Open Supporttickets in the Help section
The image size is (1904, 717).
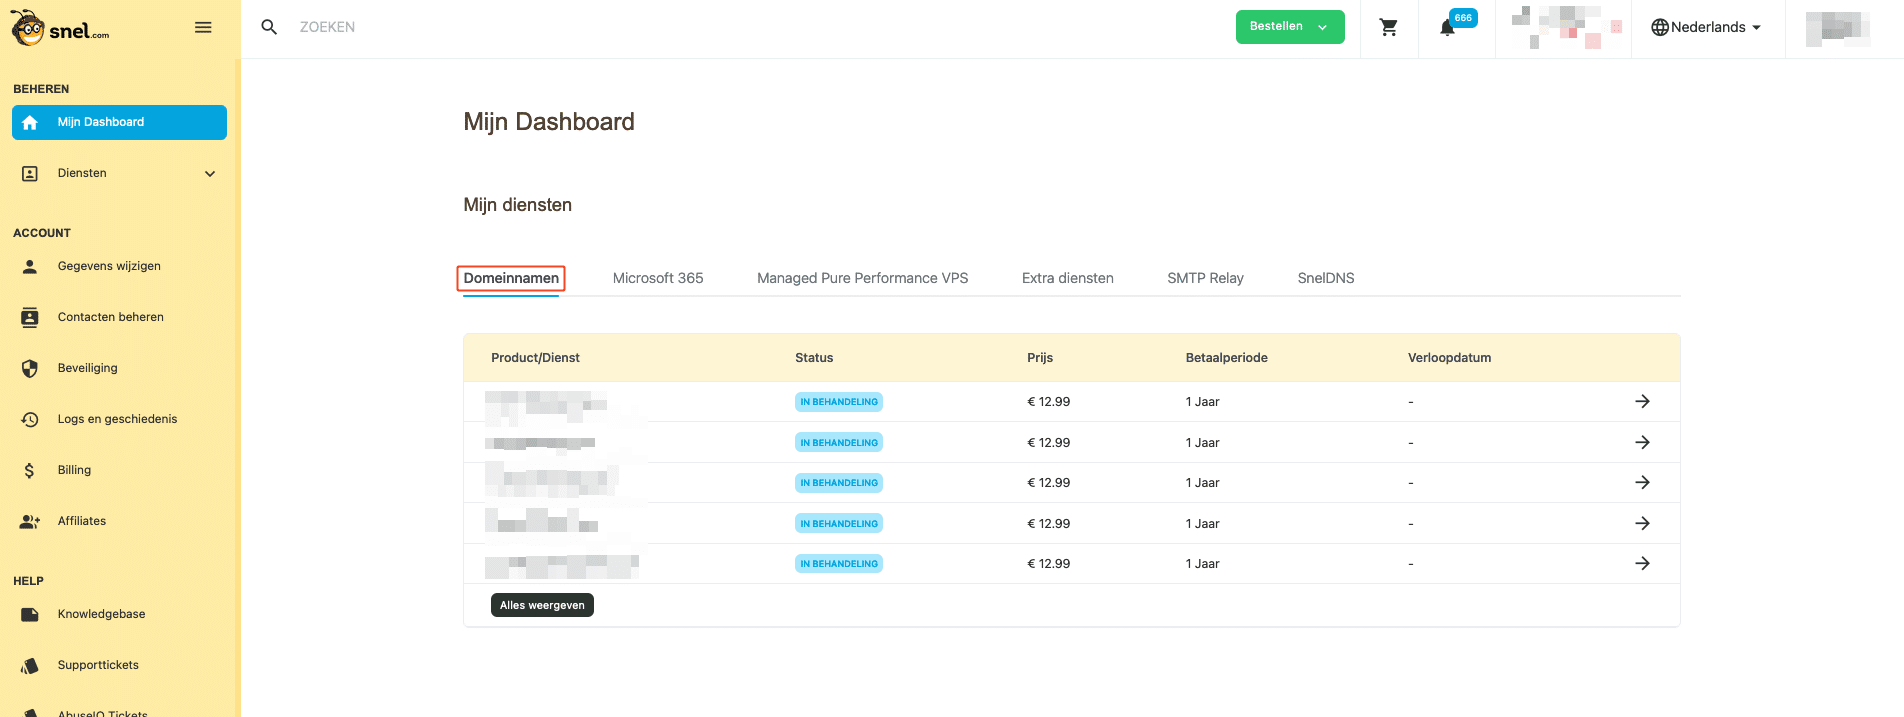click(x=98, y=665)
